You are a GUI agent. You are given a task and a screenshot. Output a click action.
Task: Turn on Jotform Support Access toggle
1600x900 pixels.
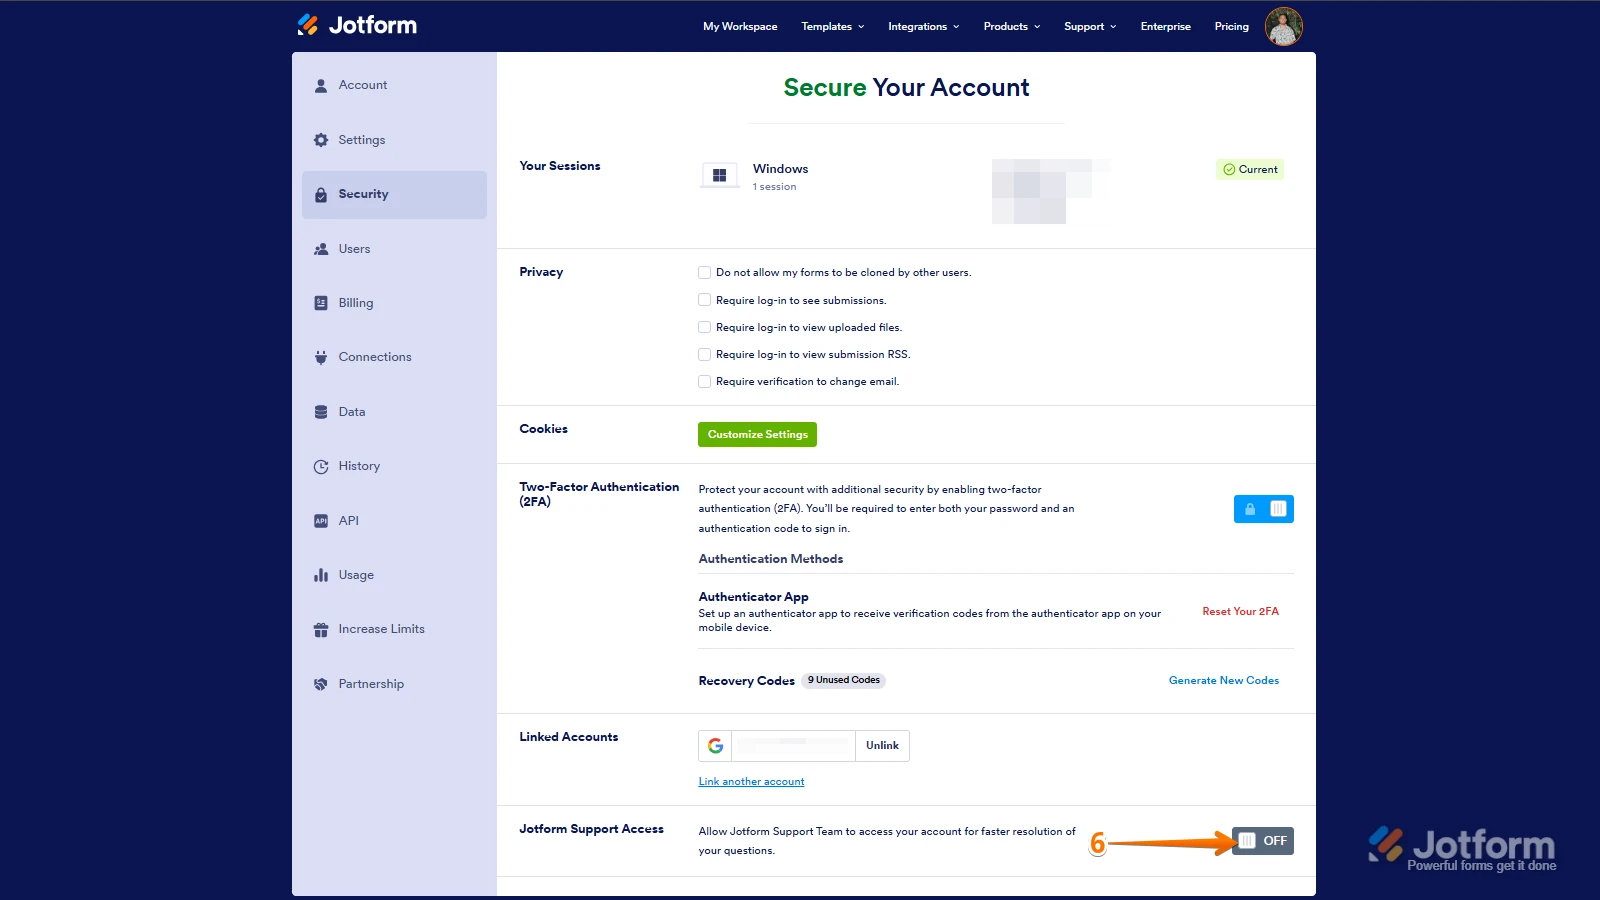1263,841
